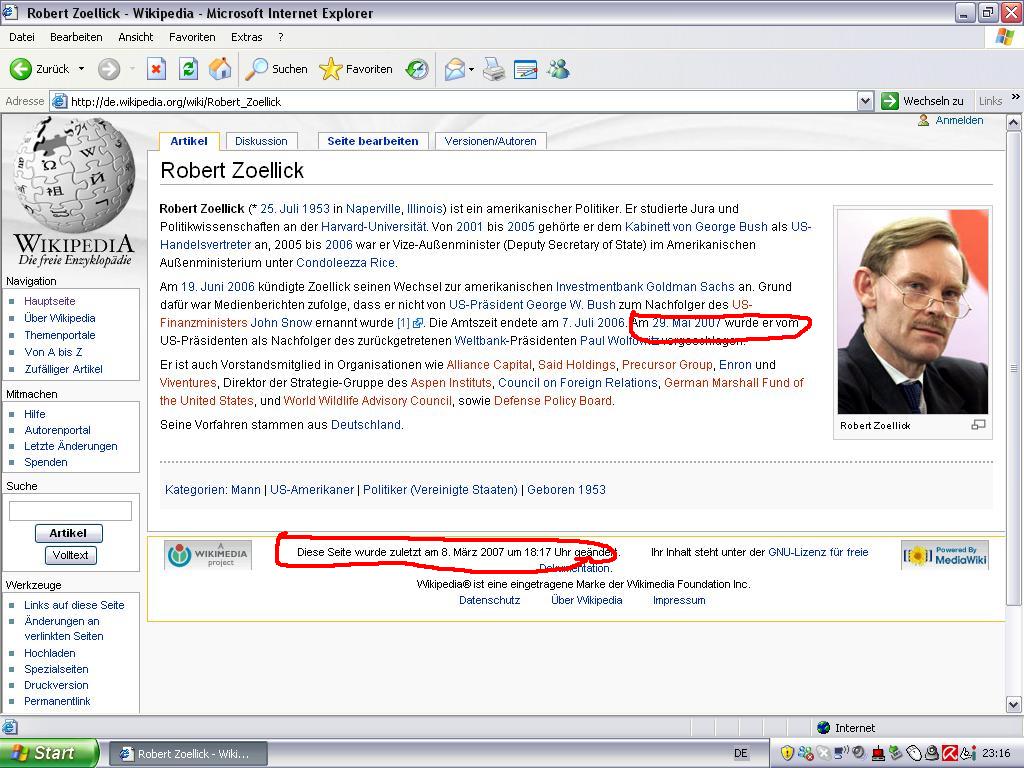This screenshot has height=768, width=1024.
Task: Switch to the Diskussion tab
Action: point(261,141)
